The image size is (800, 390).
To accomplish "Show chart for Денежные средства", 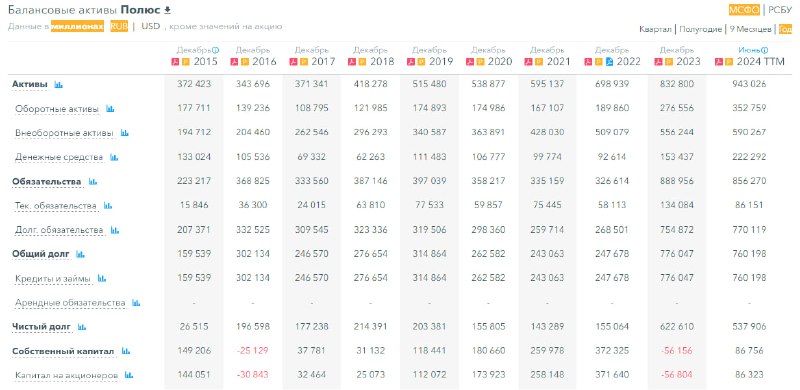I will click(x=114, y=157).
